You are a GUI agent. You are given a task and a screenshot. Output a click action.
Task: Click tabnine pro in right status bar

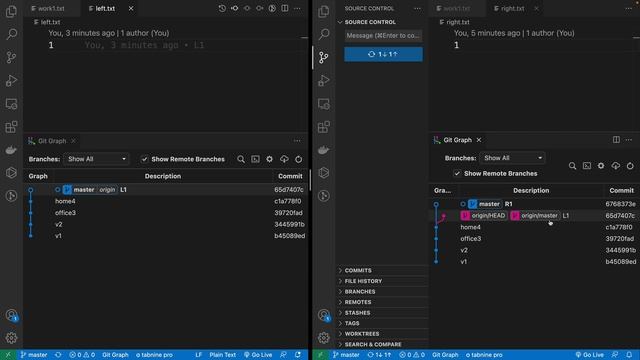click(x=484, y=355)
